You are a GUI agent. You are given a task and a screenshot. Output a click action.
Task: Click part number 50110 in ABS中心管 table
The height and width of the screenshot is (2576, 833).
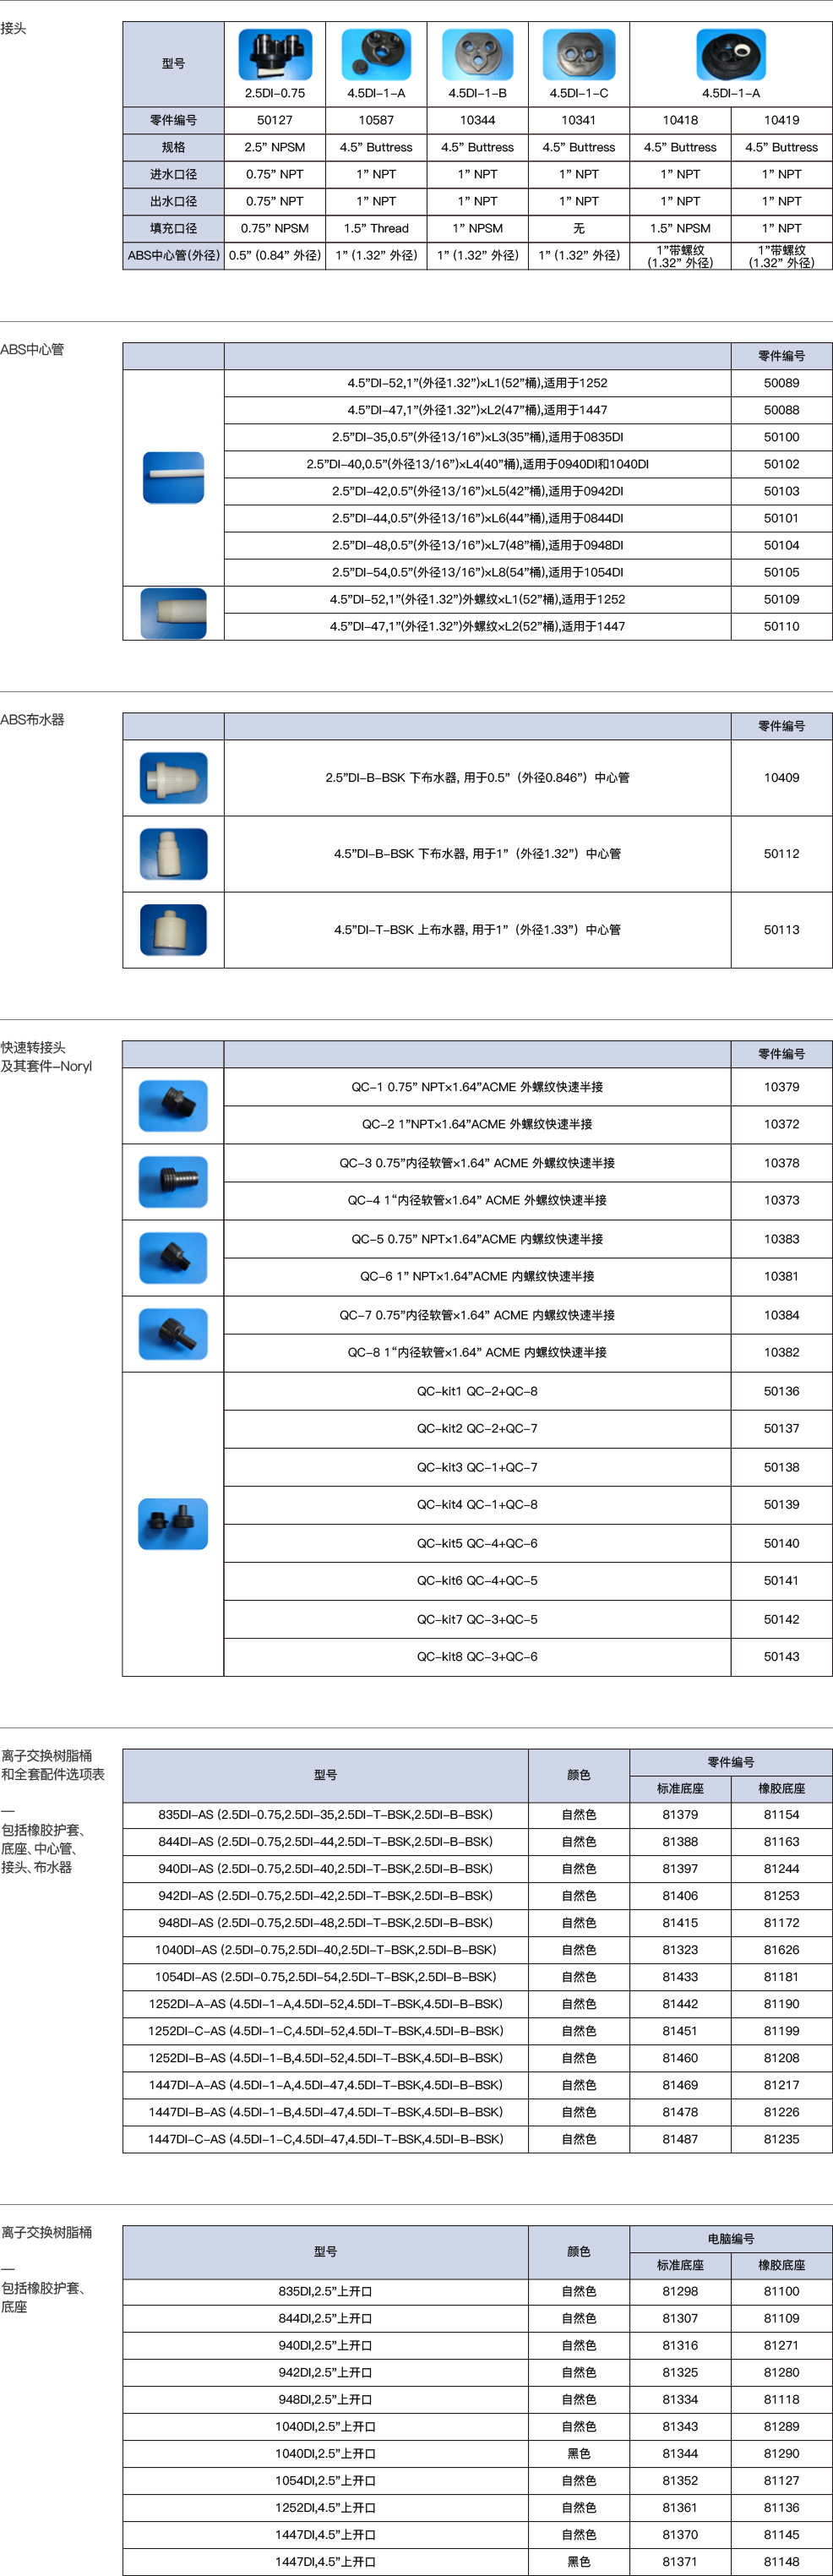tap(781, 626)
